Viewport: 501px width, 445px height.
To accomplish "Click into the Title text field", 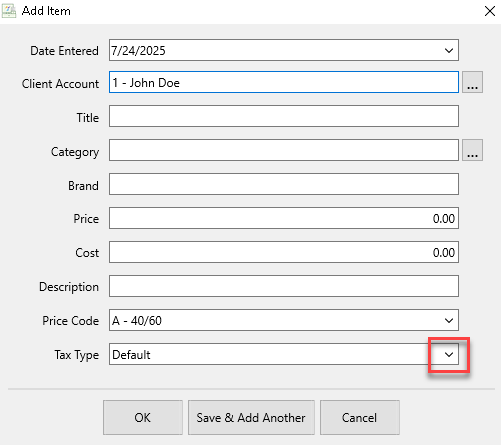I will [284, 116].
